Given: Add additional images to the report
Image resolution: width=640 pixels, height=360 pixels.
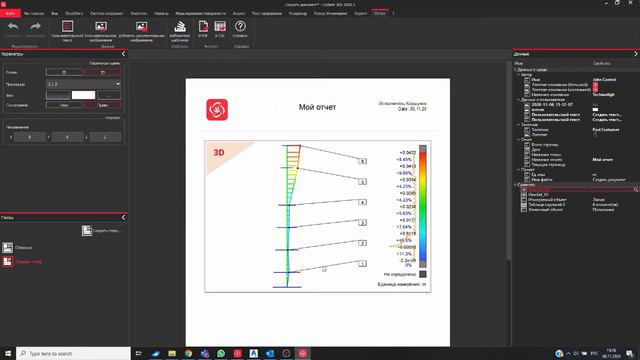Looking at the screenshot, I should click(x=141, y=31).
